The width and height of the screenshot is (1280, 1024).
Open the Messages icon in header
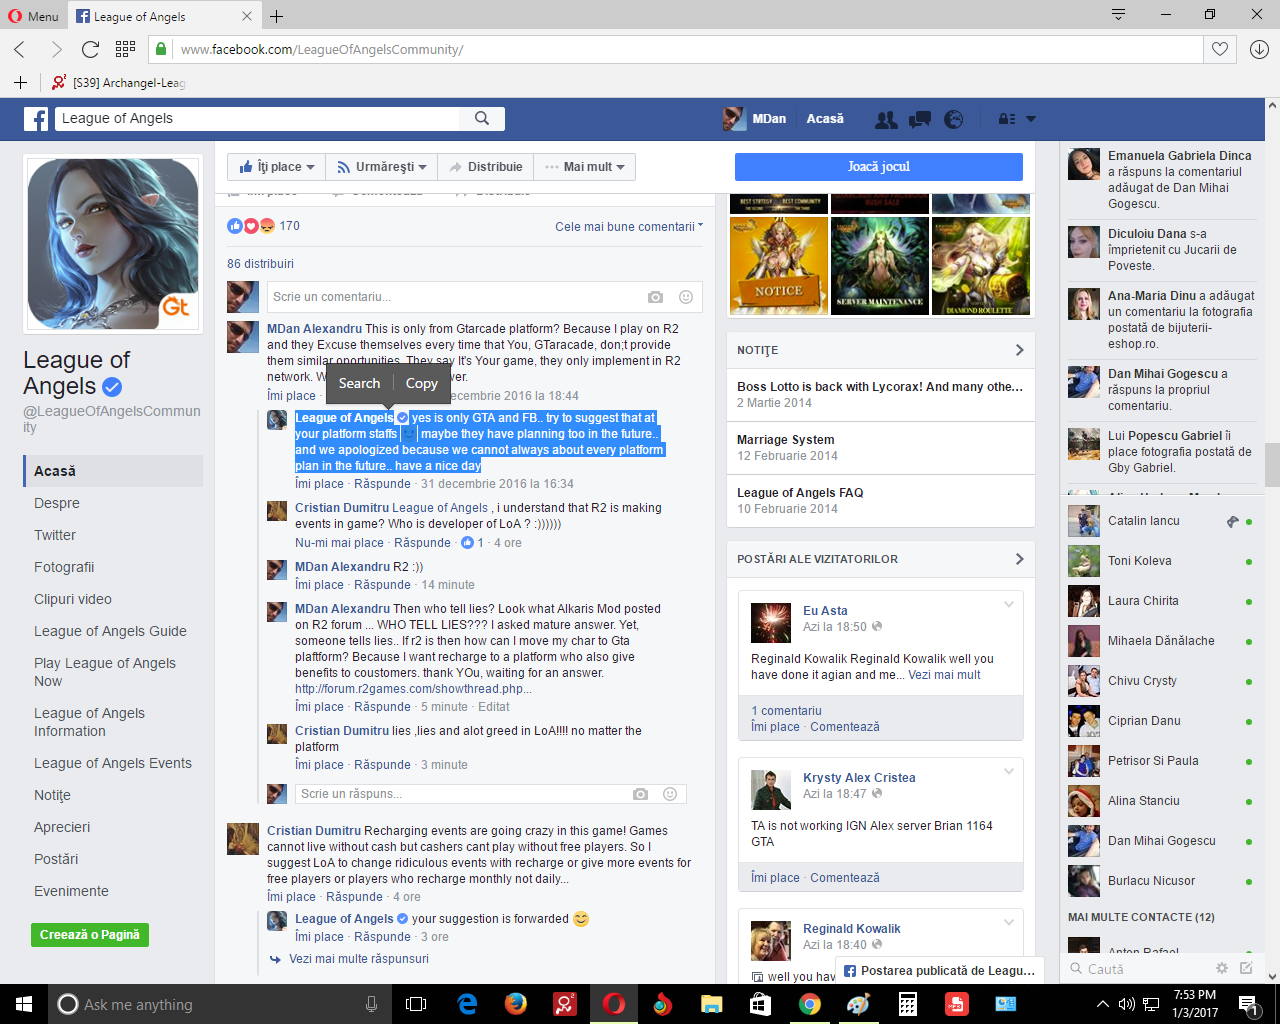coord(920,119)
